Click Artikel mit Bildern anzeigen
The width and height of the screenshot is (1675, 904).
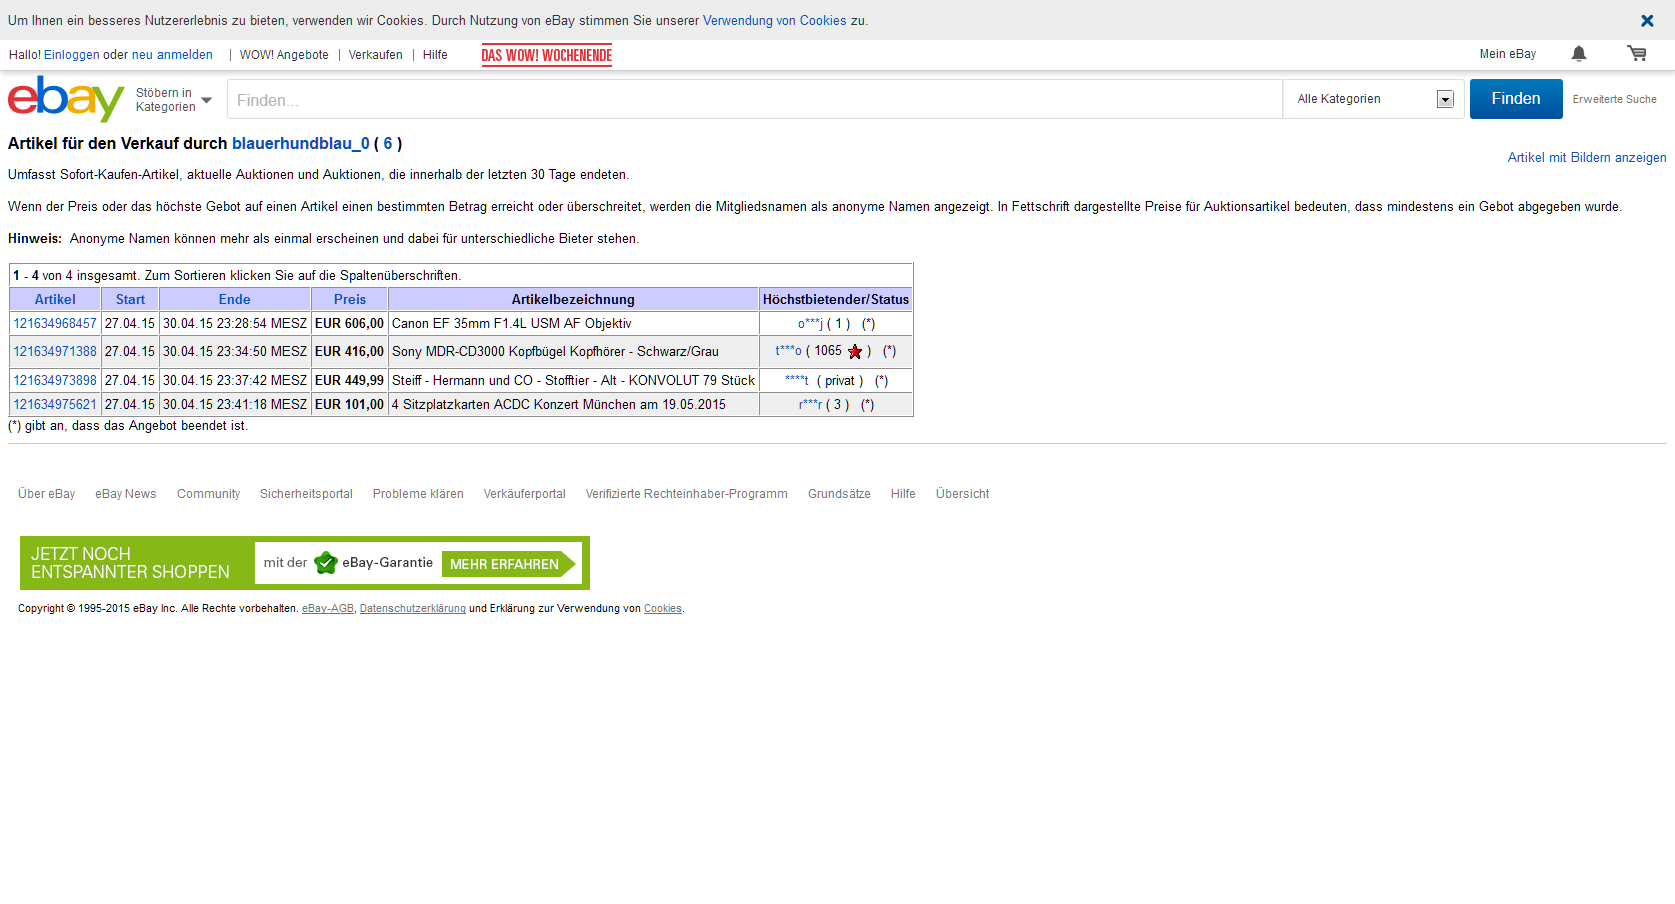(x=1587, y=158)
